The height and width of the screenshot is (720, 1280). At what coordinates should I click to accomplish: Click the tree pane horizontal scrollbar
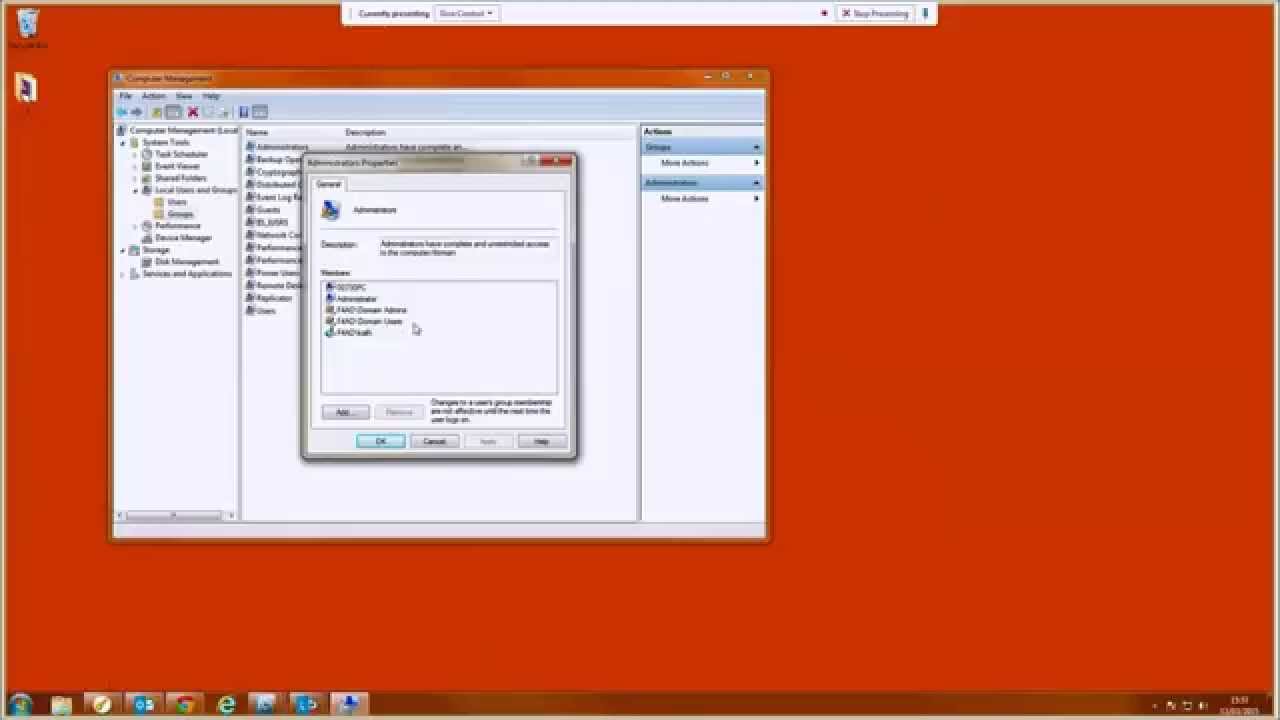click(174, 516)
